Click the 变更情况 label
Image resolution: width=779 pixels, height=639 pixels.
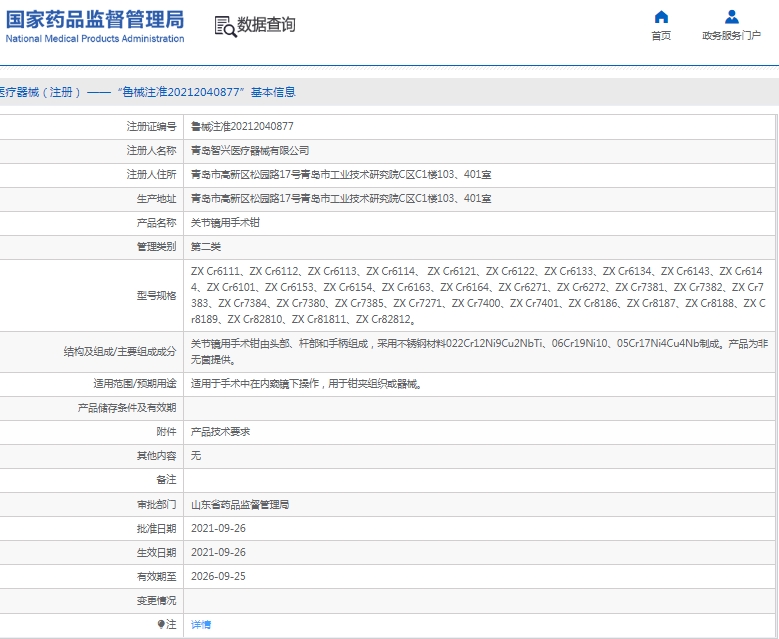tap(156, 600)
